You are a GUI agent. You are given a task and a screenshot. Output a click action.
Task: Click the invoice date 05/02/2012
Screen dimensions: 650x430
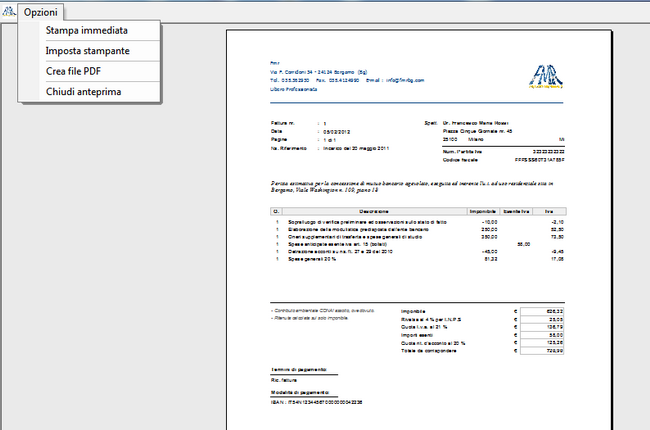[337, 132]
